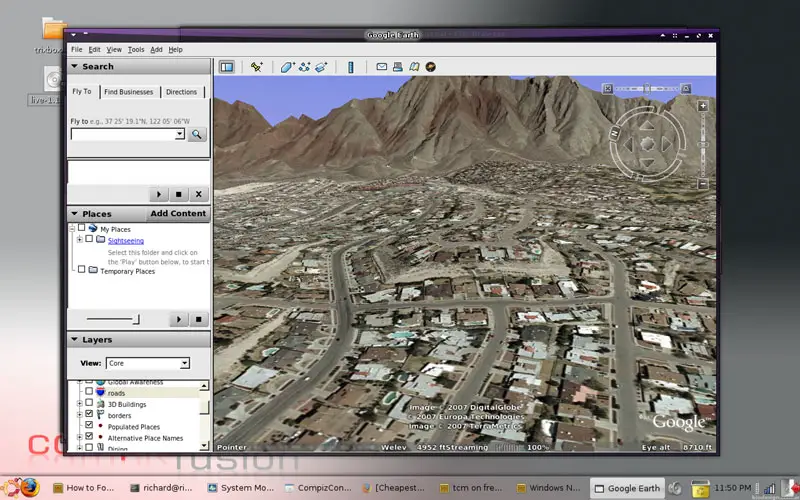Open the Edit menu
The width and height of the screenshot is (800, 500).
tap(94, 49)
